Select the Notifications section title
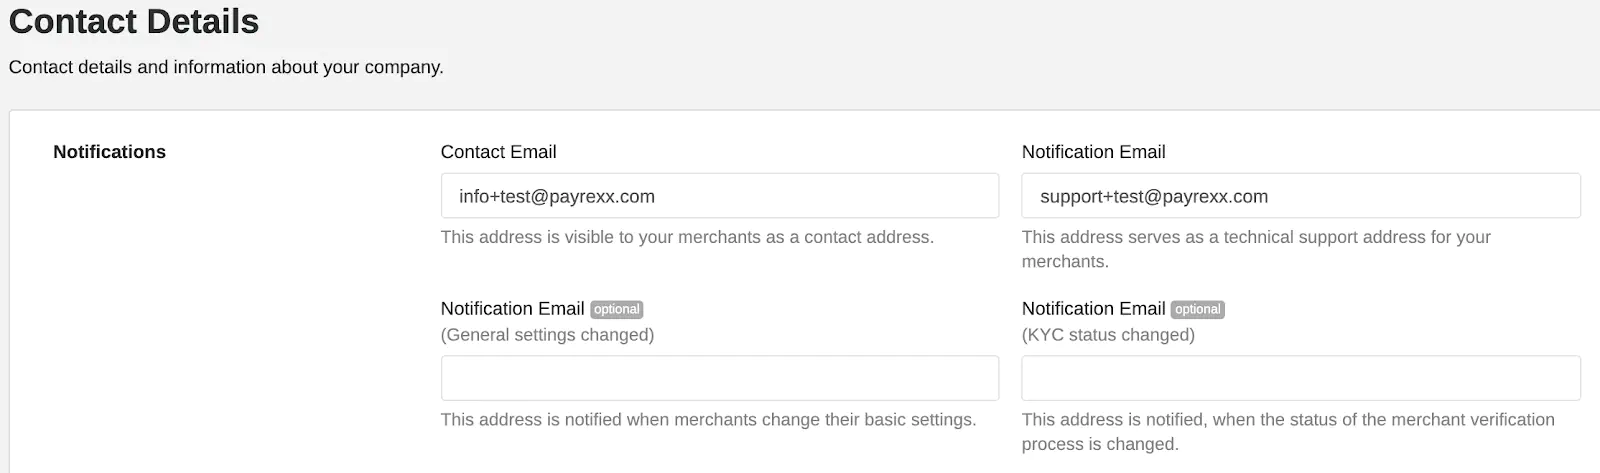The width and height of the screenshot is (1600, 473). (x=109, y=152)
